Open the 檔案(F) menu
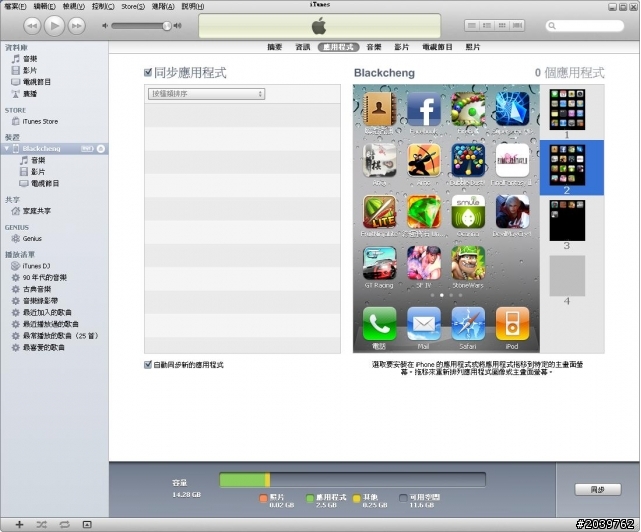This screenshot has height=532, width=641. click(x=15, y=7)
